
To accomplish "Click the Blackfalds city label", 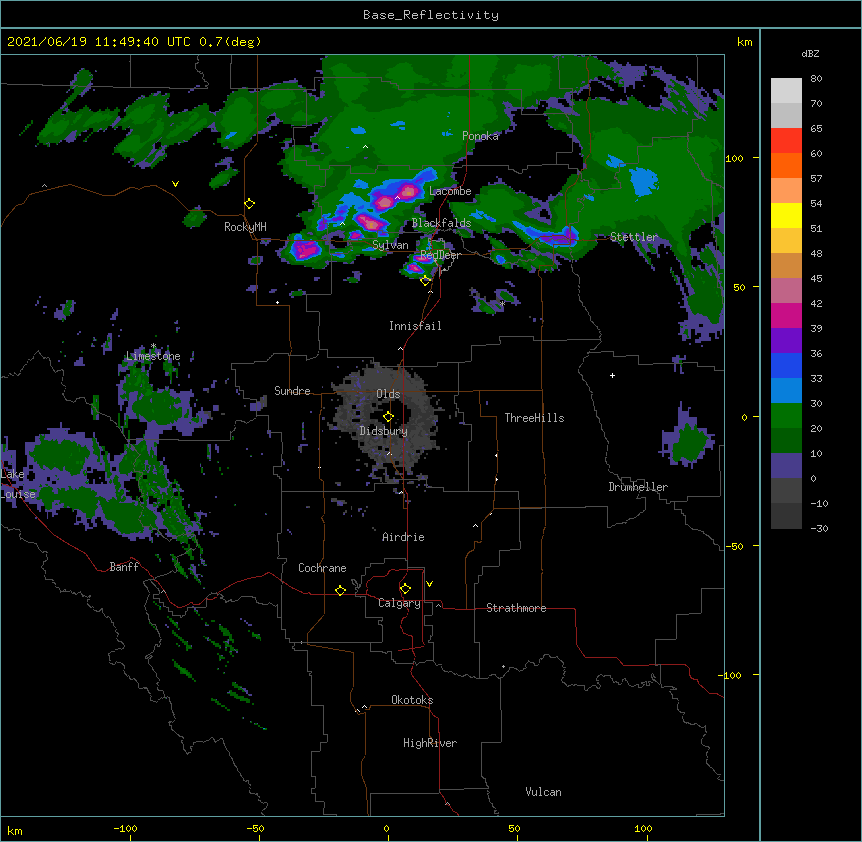I will pos(441,223).
